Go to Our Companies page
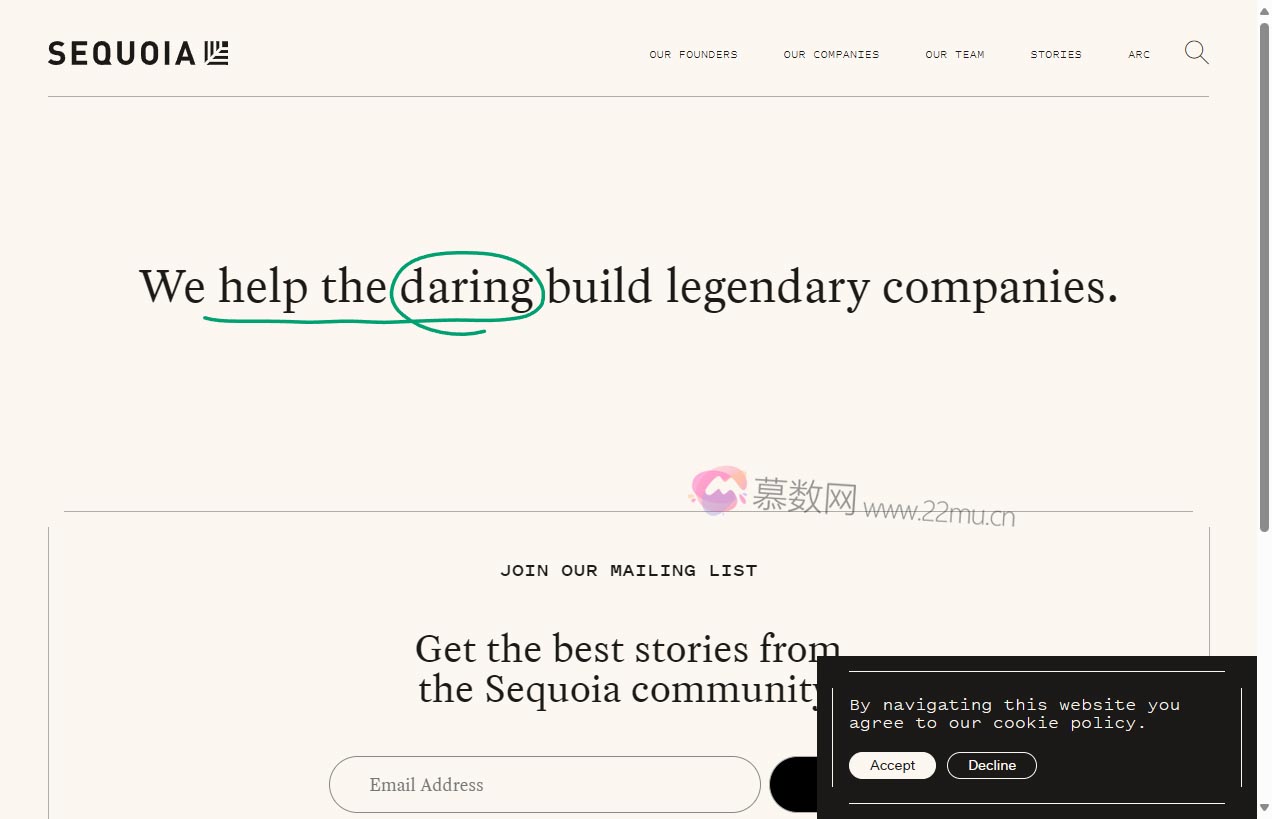This screenshot has height=819, width=1272. click(831, 55)
